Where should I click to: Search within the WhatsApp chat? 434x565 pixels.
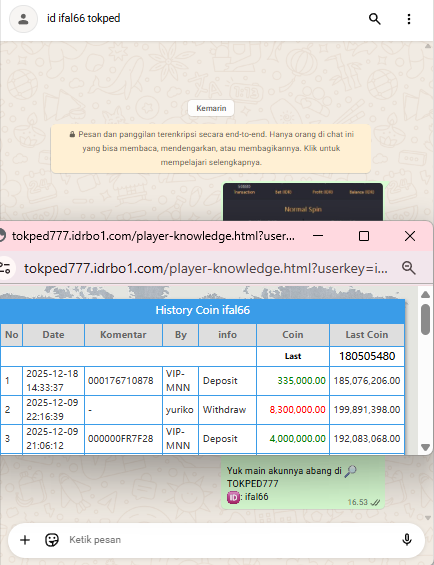tap(375, 19)
